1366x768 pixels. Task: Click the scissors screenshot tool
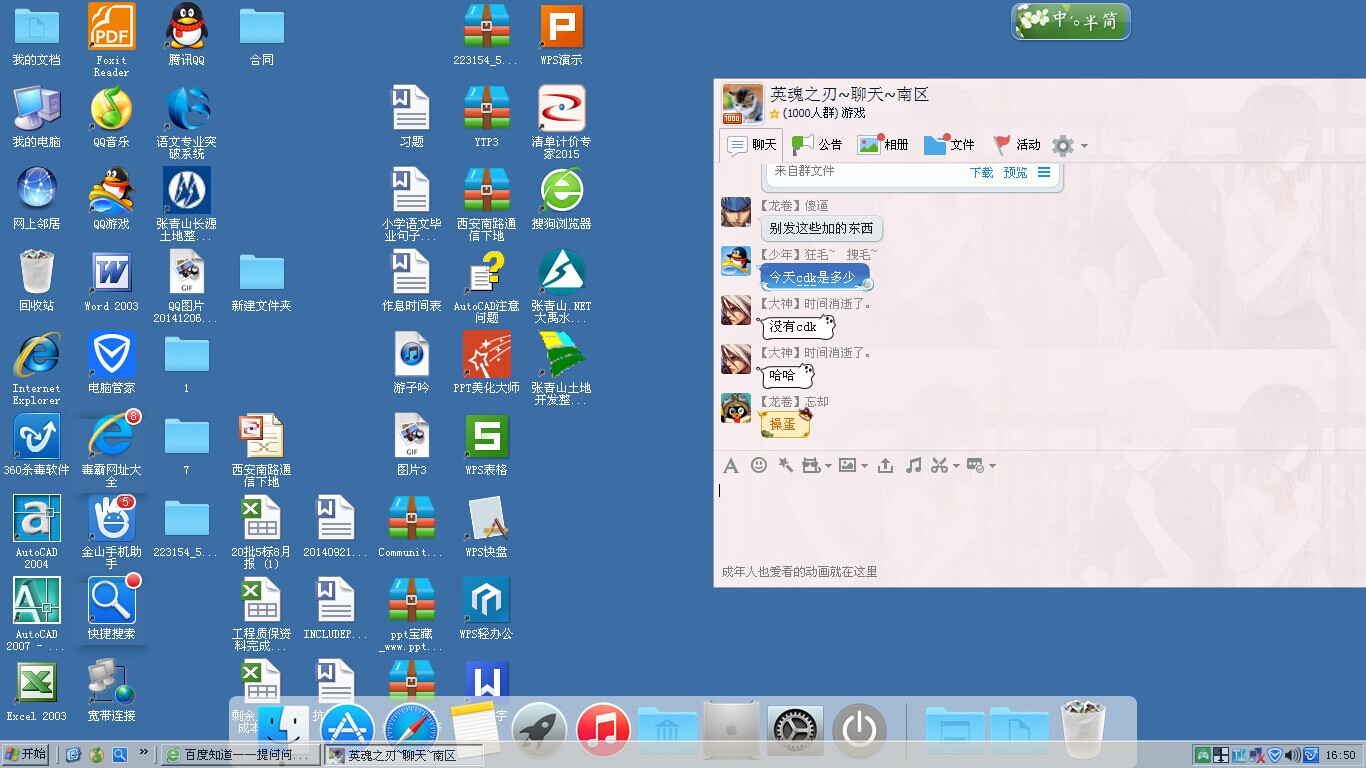[x=939, y=465]
